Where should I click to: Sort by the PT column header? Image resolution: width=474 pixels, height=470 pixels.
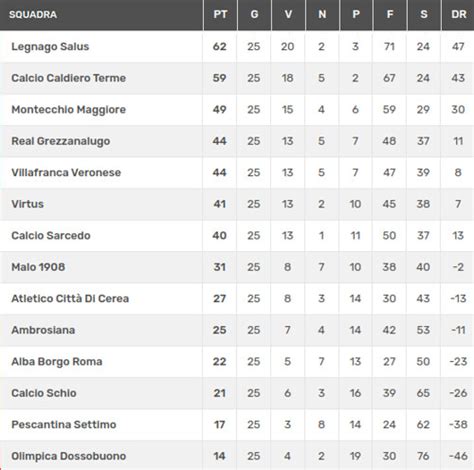(x=220, y=14)
